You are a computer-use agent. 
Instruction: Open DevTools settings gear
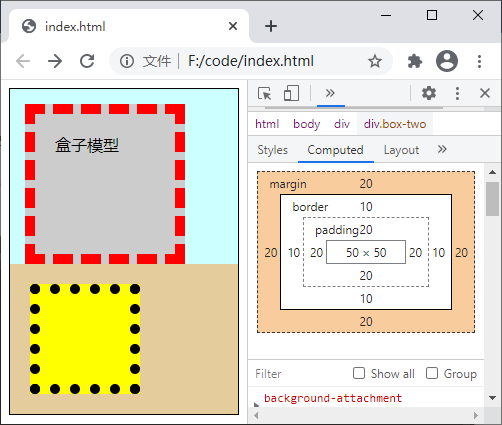pyautogui.click(x=429, y=93)
